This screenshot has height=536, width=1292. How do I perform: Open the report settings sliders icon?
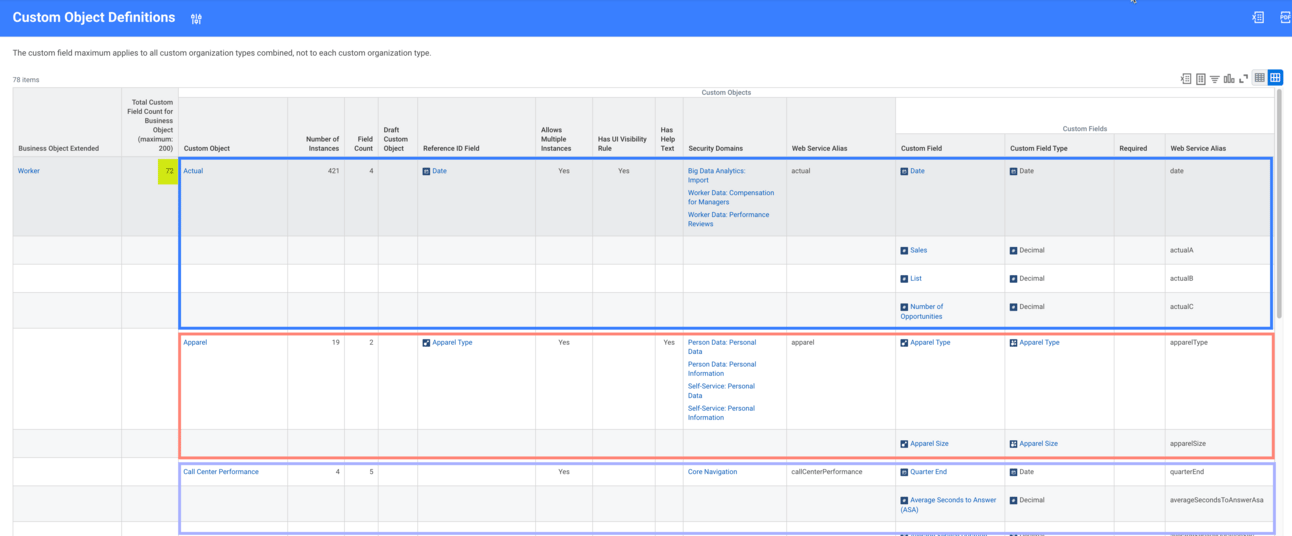pos(196,18)
